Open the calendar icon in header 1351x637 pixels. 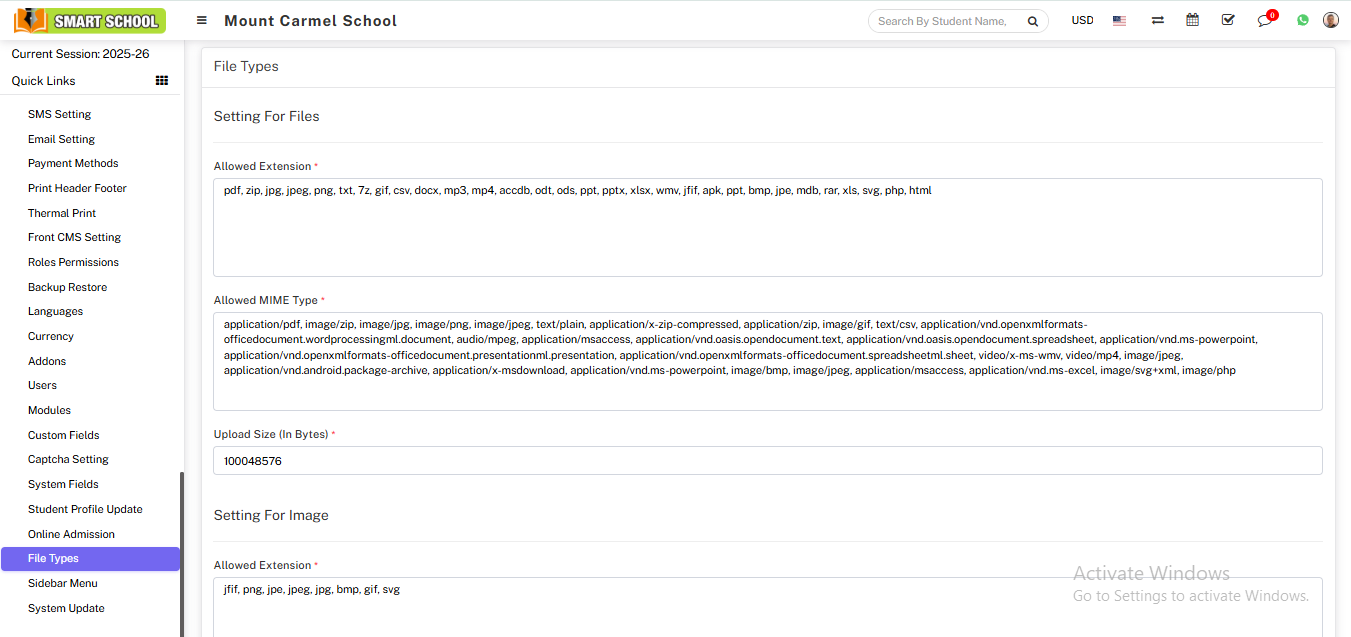click(1192, 20)
